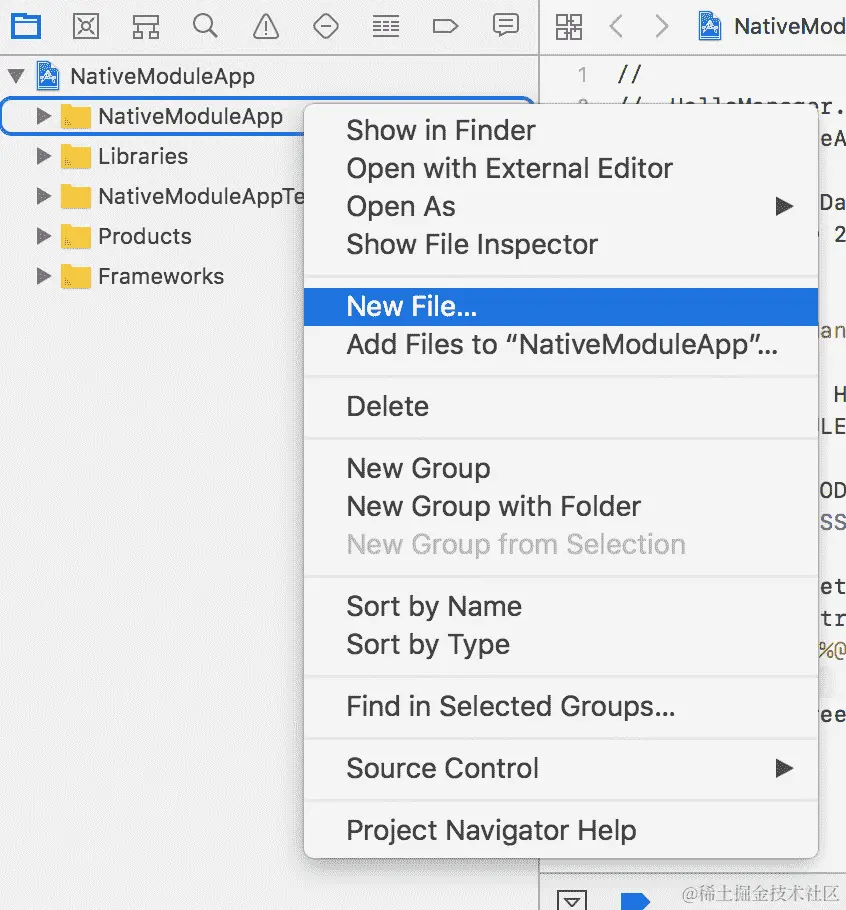Open the Open As submenu arrow
Image resolution: width=846 pixels, height=910 pixels.
click(x=784, y=206)
